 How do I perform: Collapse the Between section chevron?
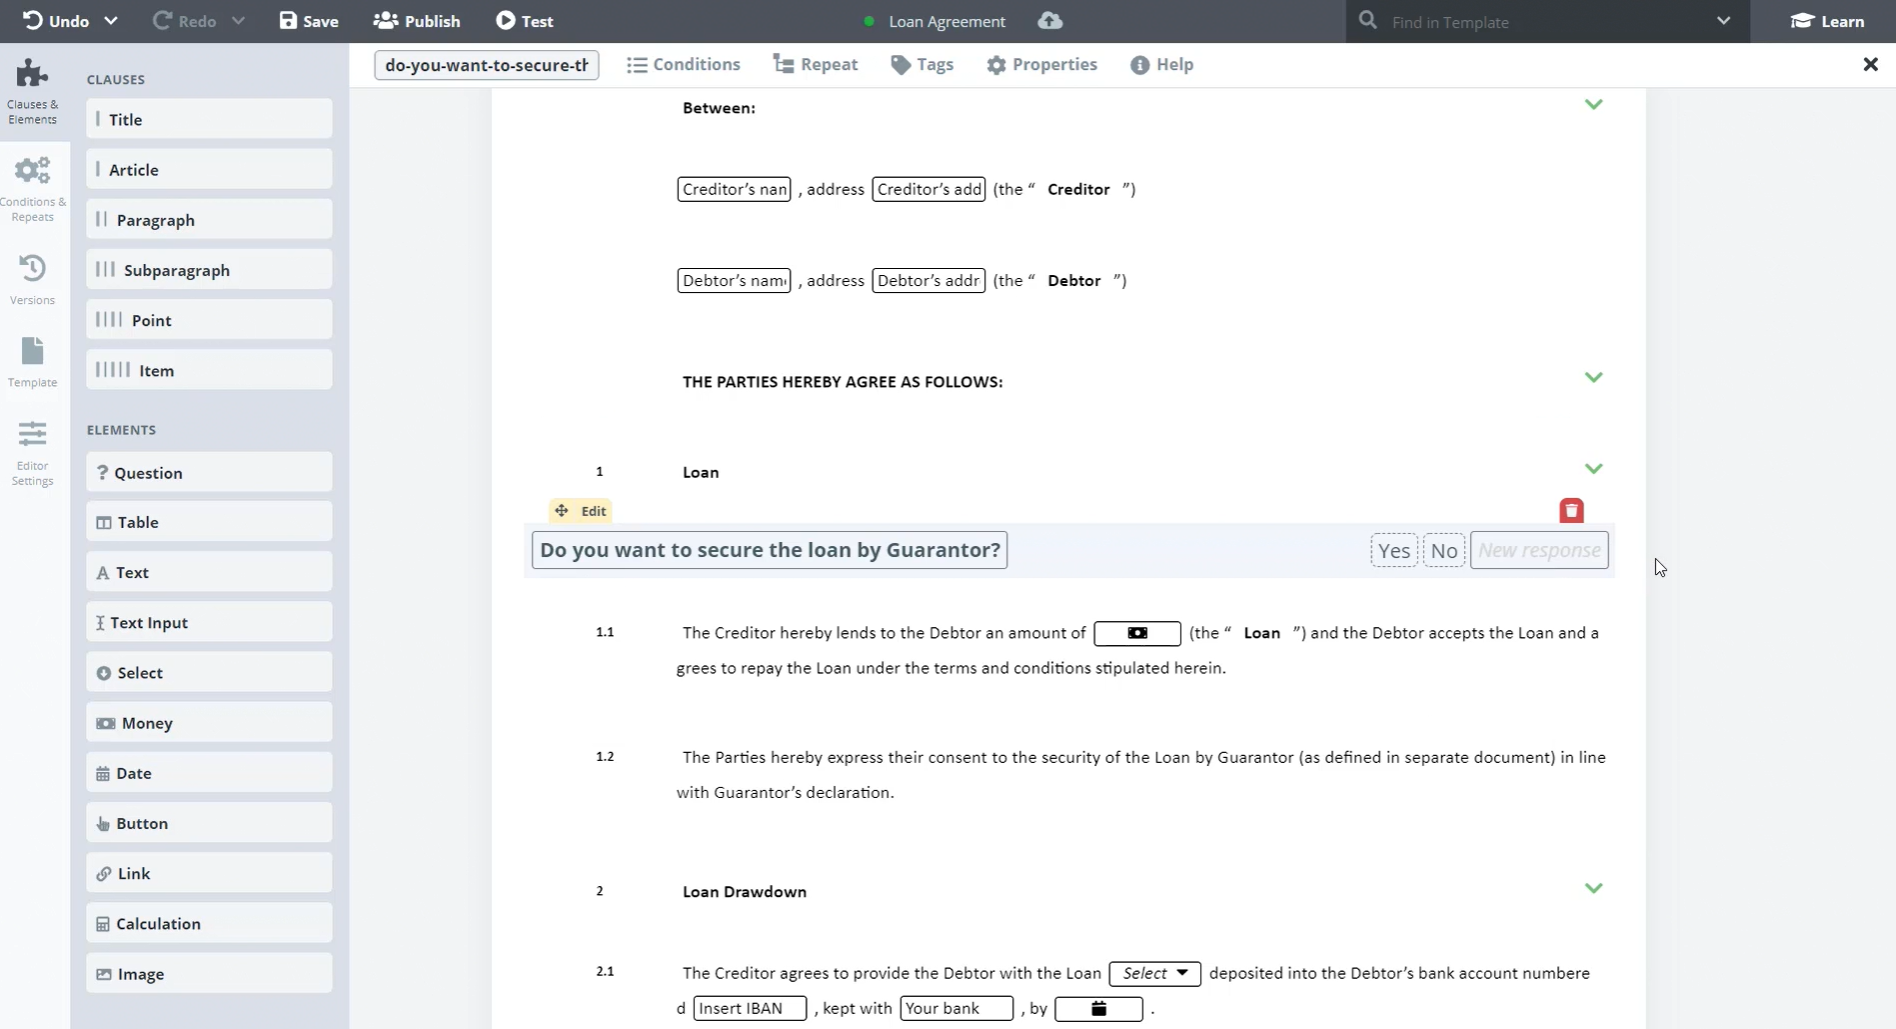[1593, 104]
